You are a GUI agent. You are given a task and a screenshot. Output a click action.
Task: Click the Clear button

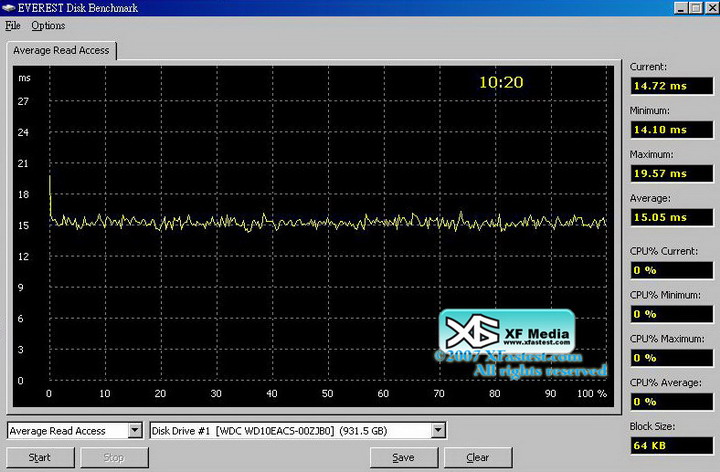(478, 457)
